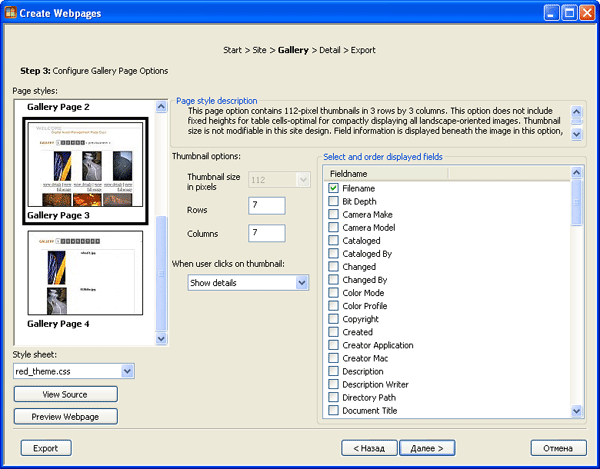The height and width of the screenshot is (469, 600).
Task: Tick the Camera Model checkbox
Action: 333,227
